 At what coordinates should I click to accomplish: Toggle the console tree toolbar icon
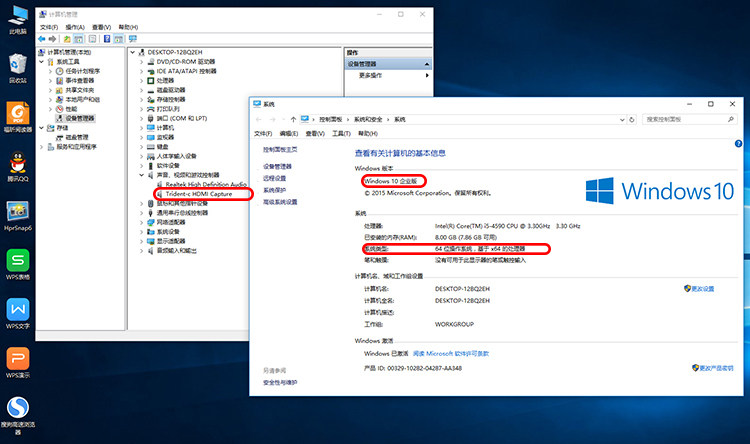click(x=78, y=39)
